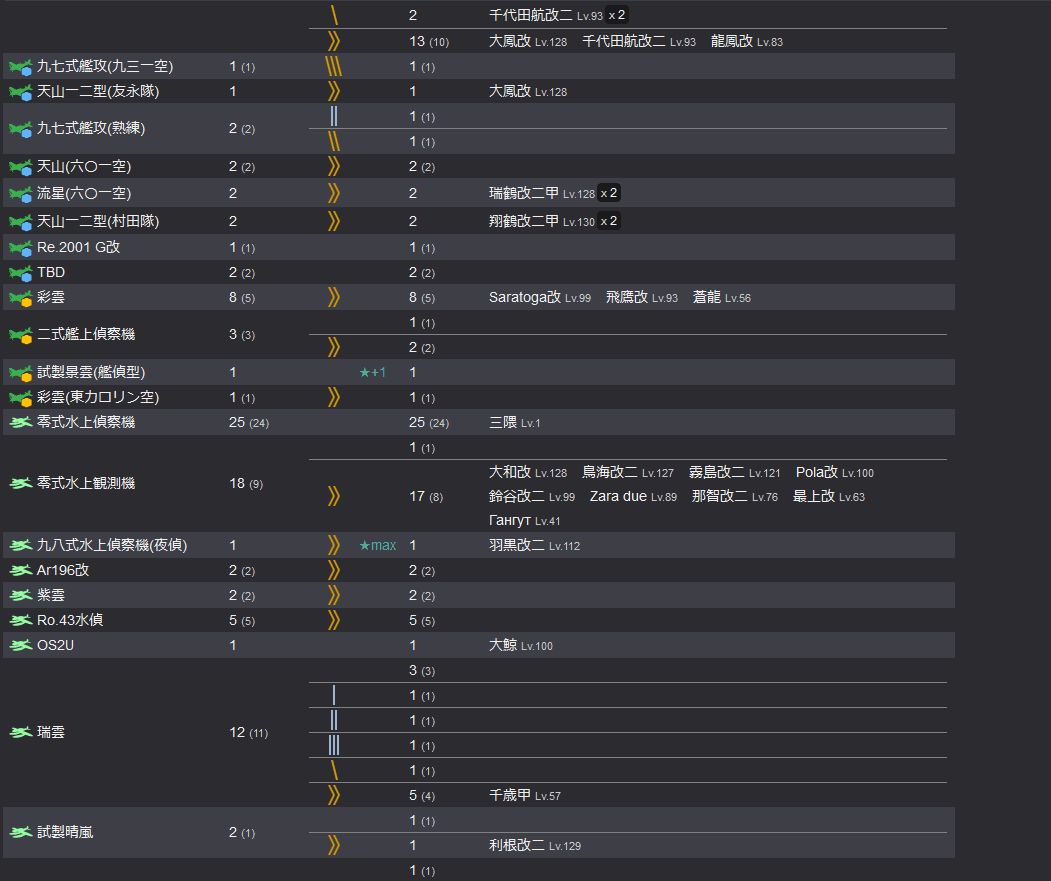Screen dimensions: 1051x881
Task: Click the ★+1 improvement label
Action: [x=373, y=373]
